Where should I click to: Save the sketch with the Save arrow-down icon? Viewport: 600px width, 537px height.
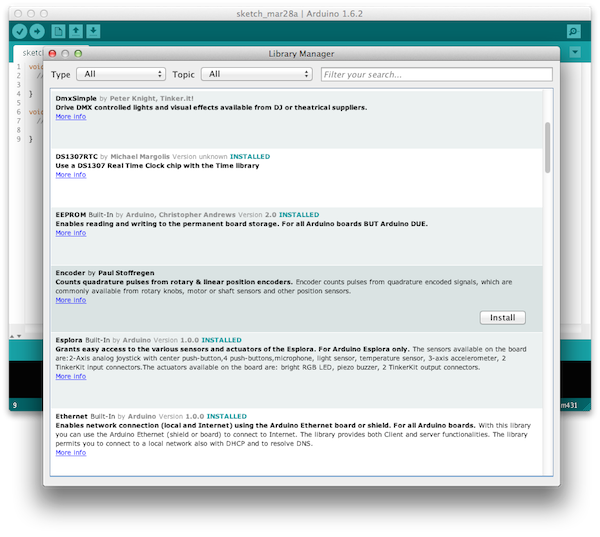click(x=93, y=31)
